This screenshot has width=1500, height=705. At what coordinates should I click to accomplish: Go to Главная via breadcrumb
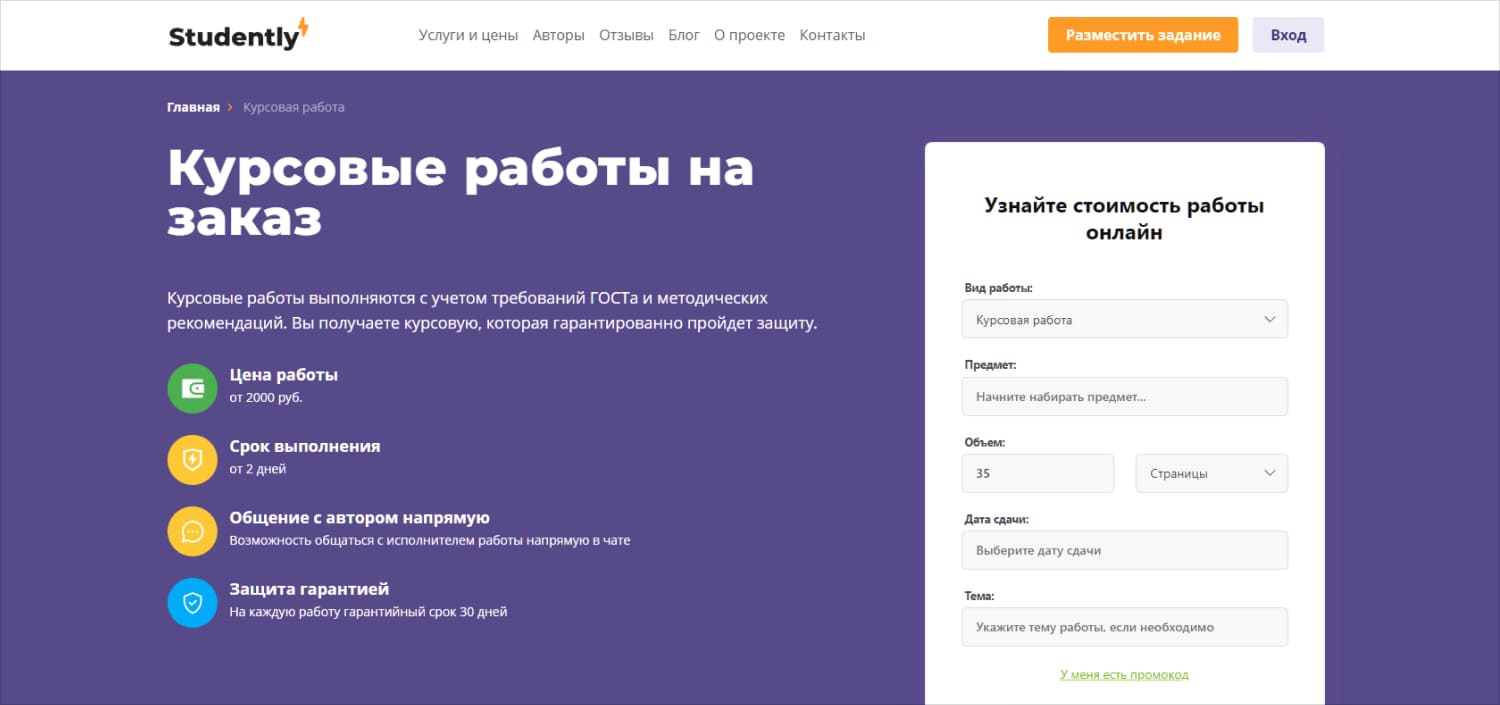point(193,107)
